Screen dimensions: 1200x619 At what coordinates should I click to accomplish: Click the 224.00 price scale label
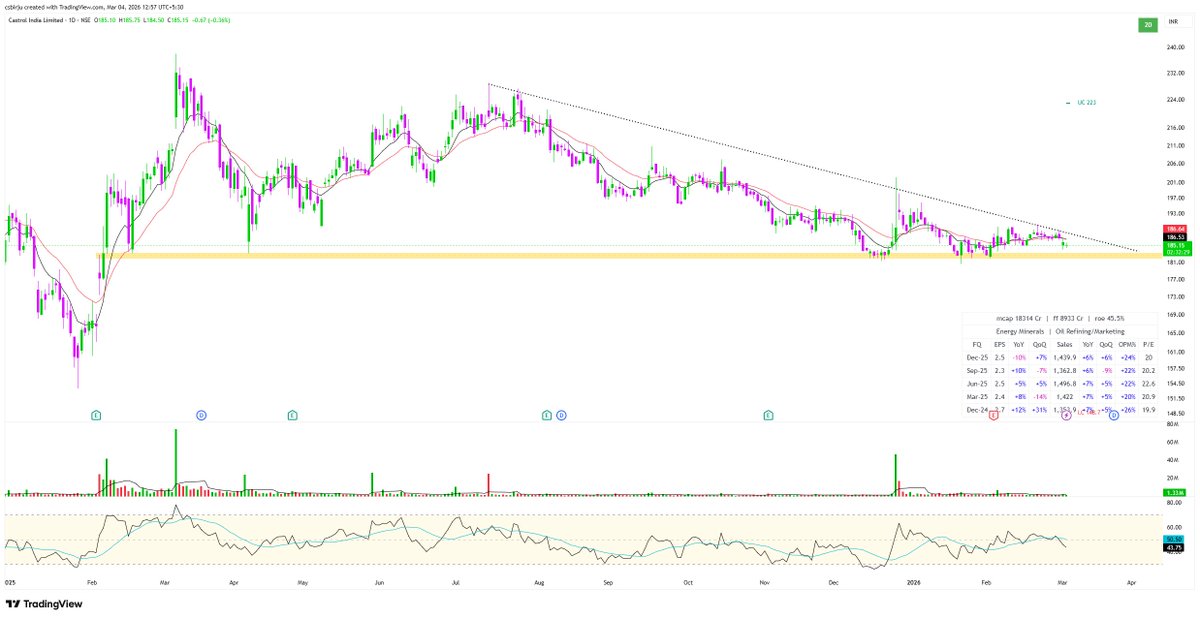click(x=1176, y=101)
